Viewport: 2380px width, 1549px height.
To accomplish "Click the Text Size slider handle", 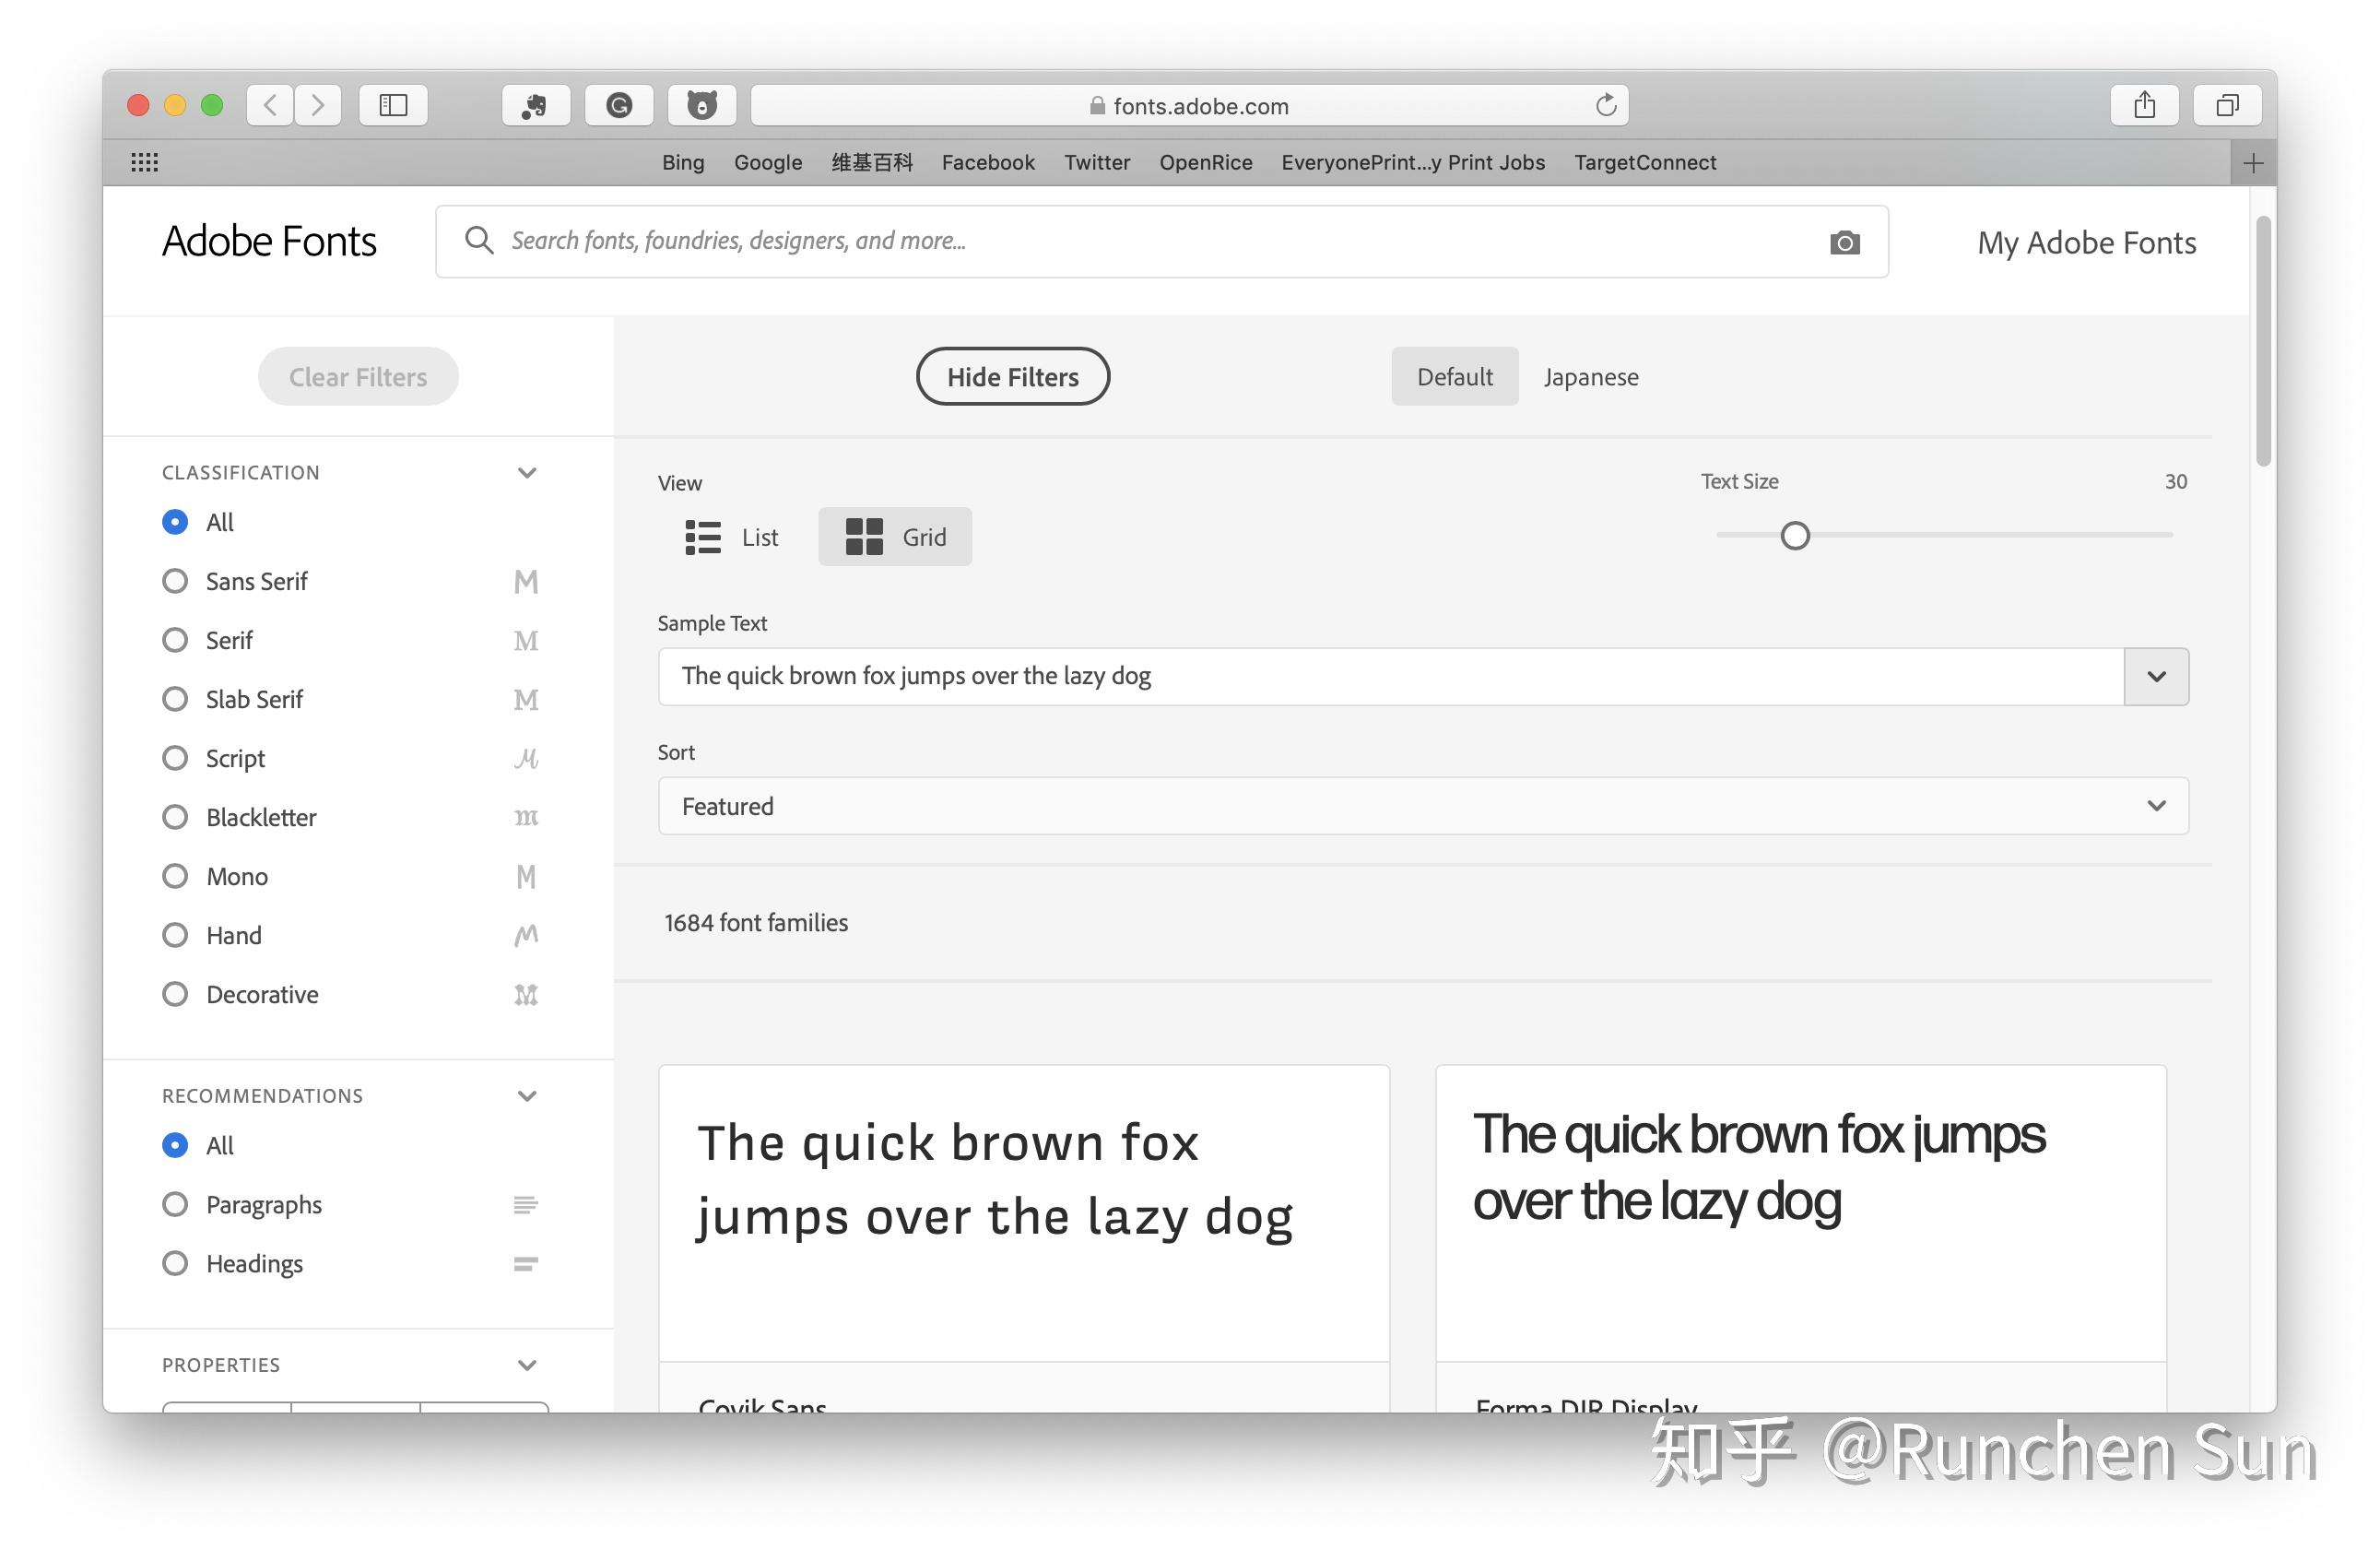I will point(1794,536).
